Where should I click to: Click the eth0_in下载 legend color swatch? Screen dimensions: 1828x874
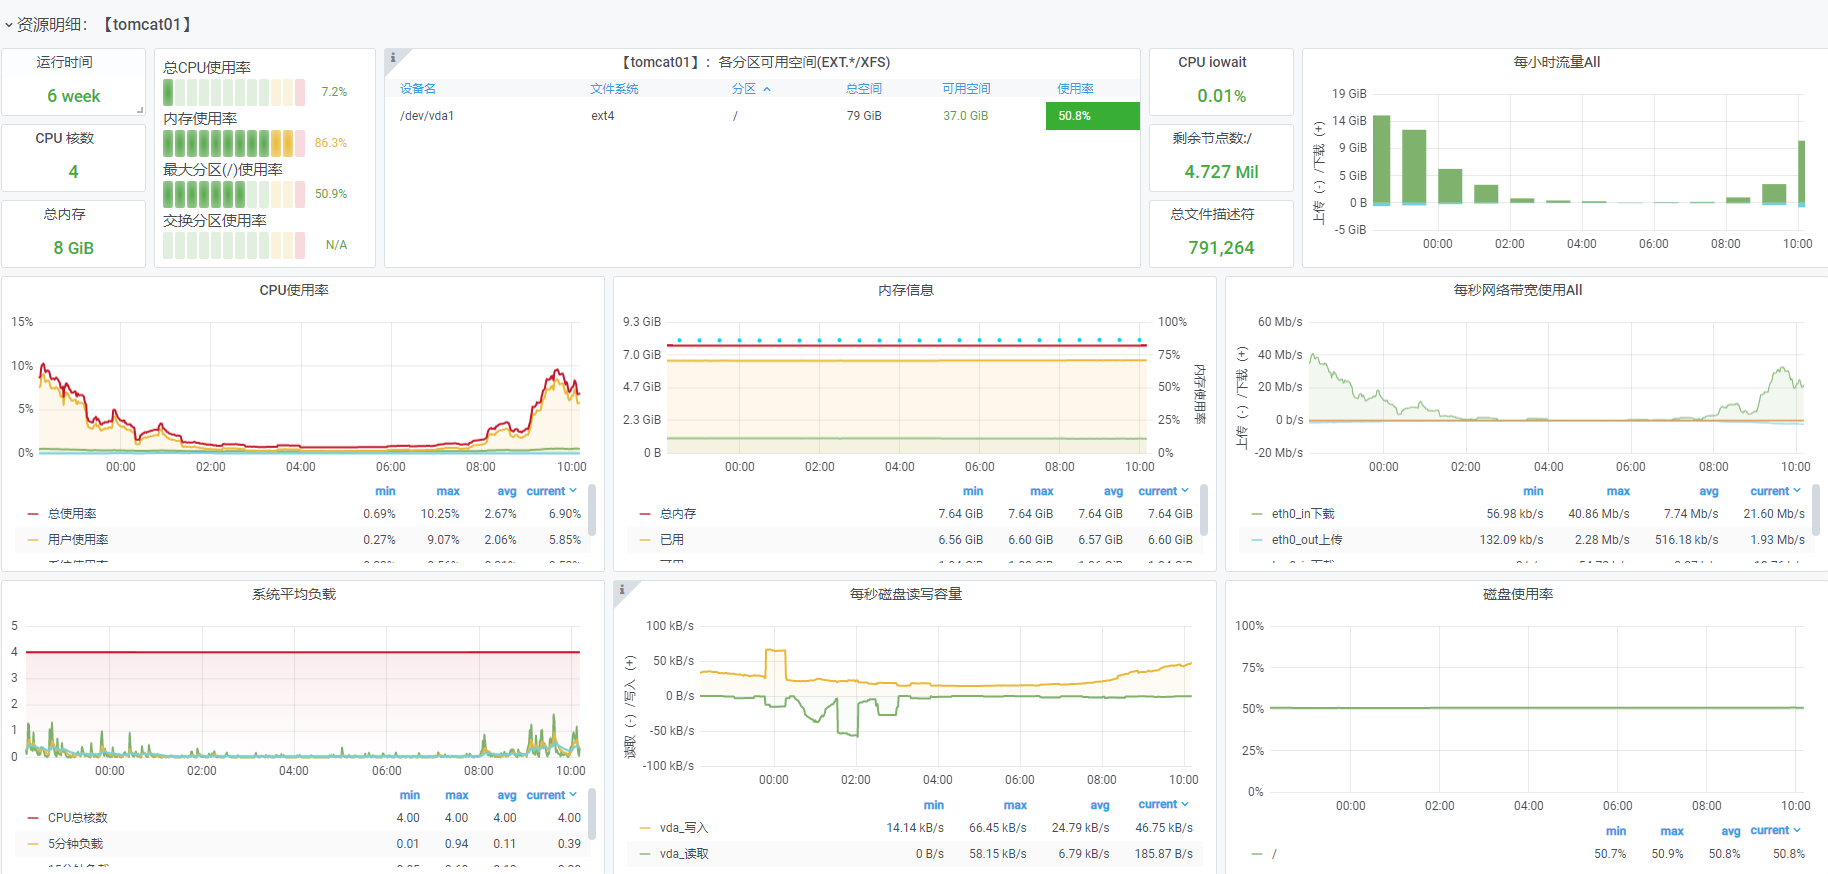[1257, 514]
